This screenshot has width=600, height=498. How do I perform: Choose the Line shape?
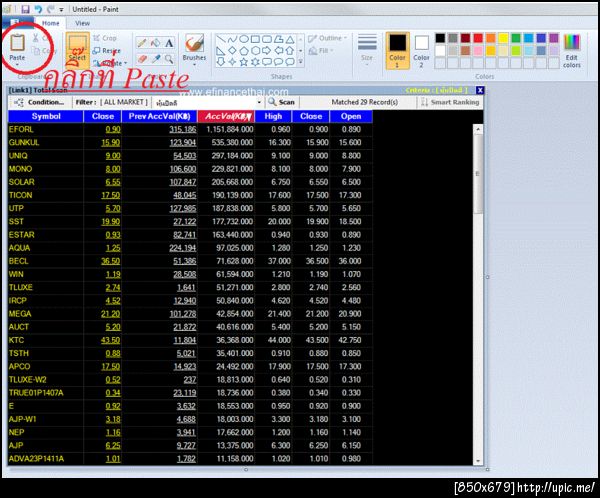click(x=221, y=39)
